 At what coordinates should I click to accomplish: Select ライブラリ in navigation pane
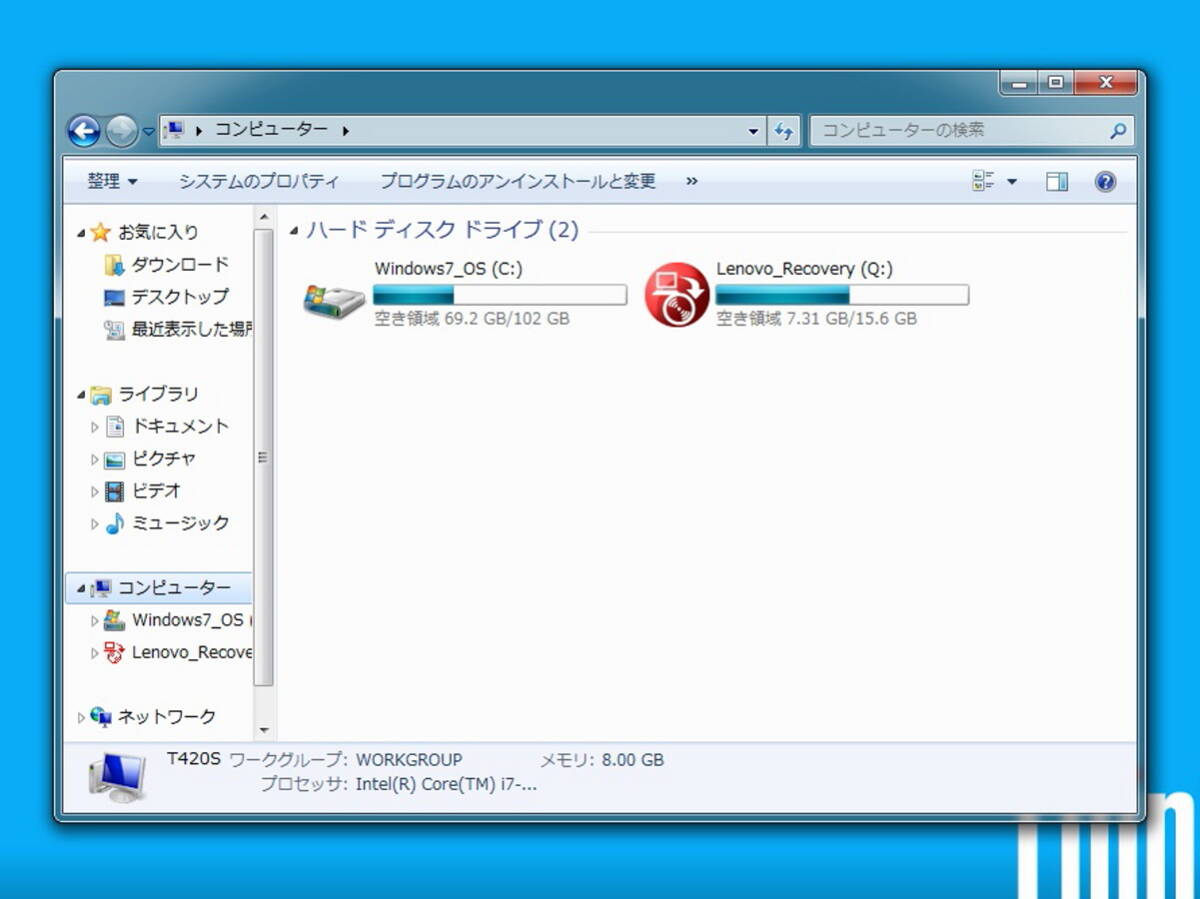point(158,394)
